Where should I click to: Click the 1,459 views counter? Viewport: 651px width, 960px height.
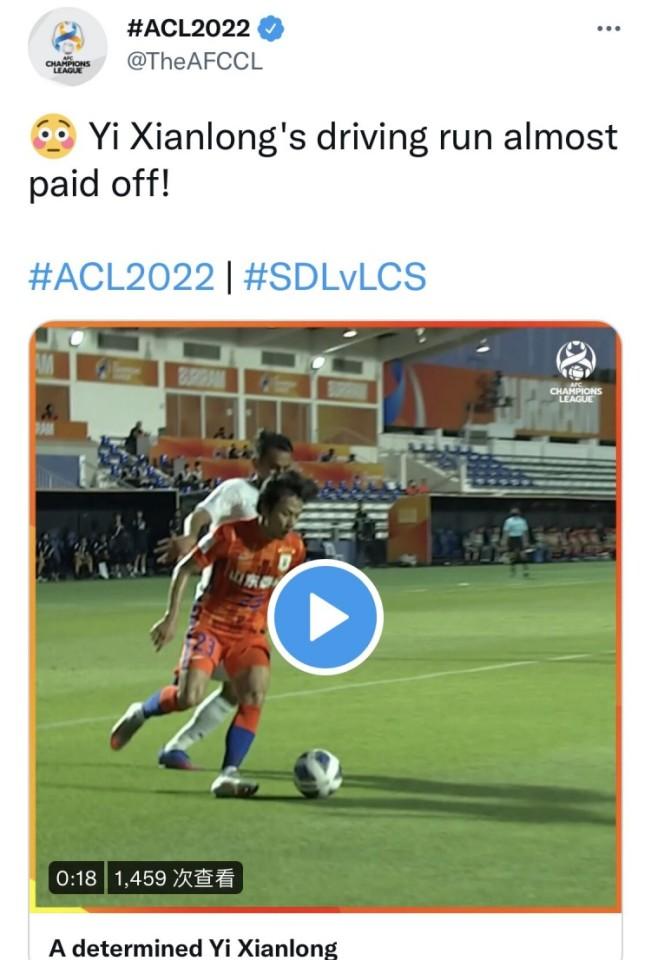[175, 878]
